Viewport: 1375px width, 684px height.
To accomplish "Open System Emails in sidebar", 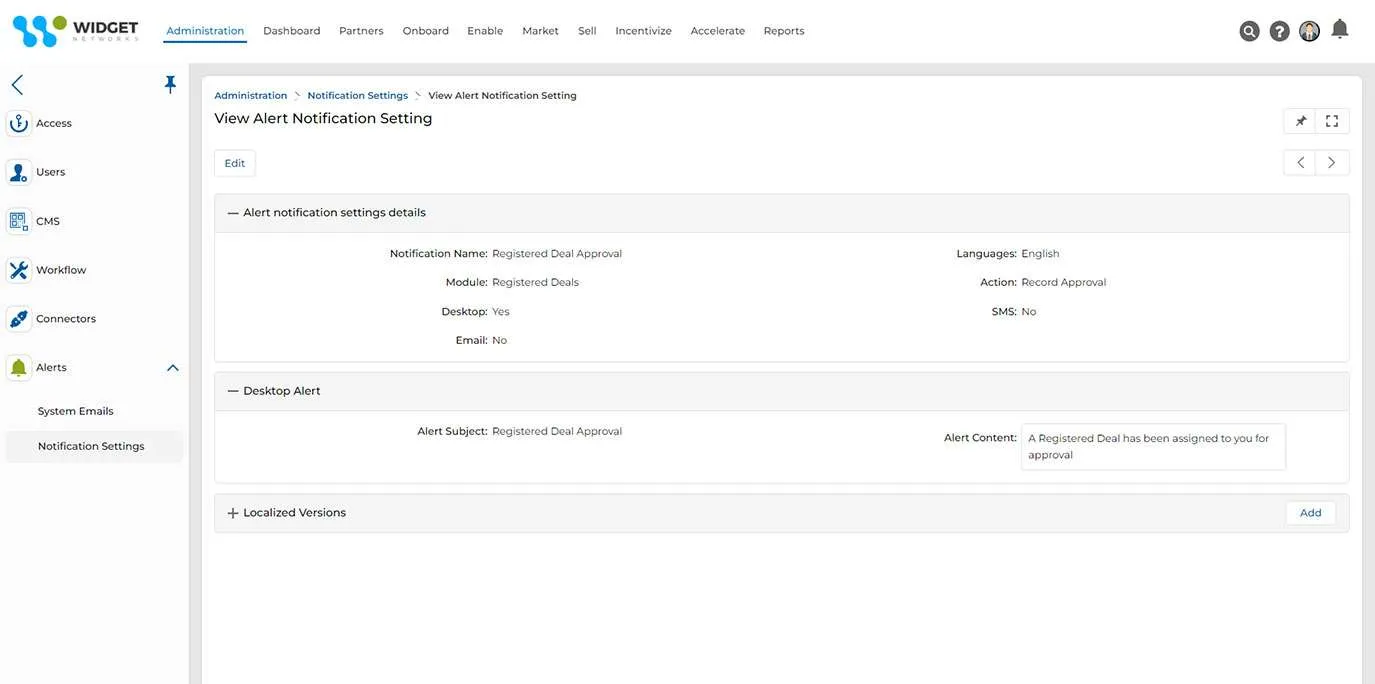I will point(76,411).
